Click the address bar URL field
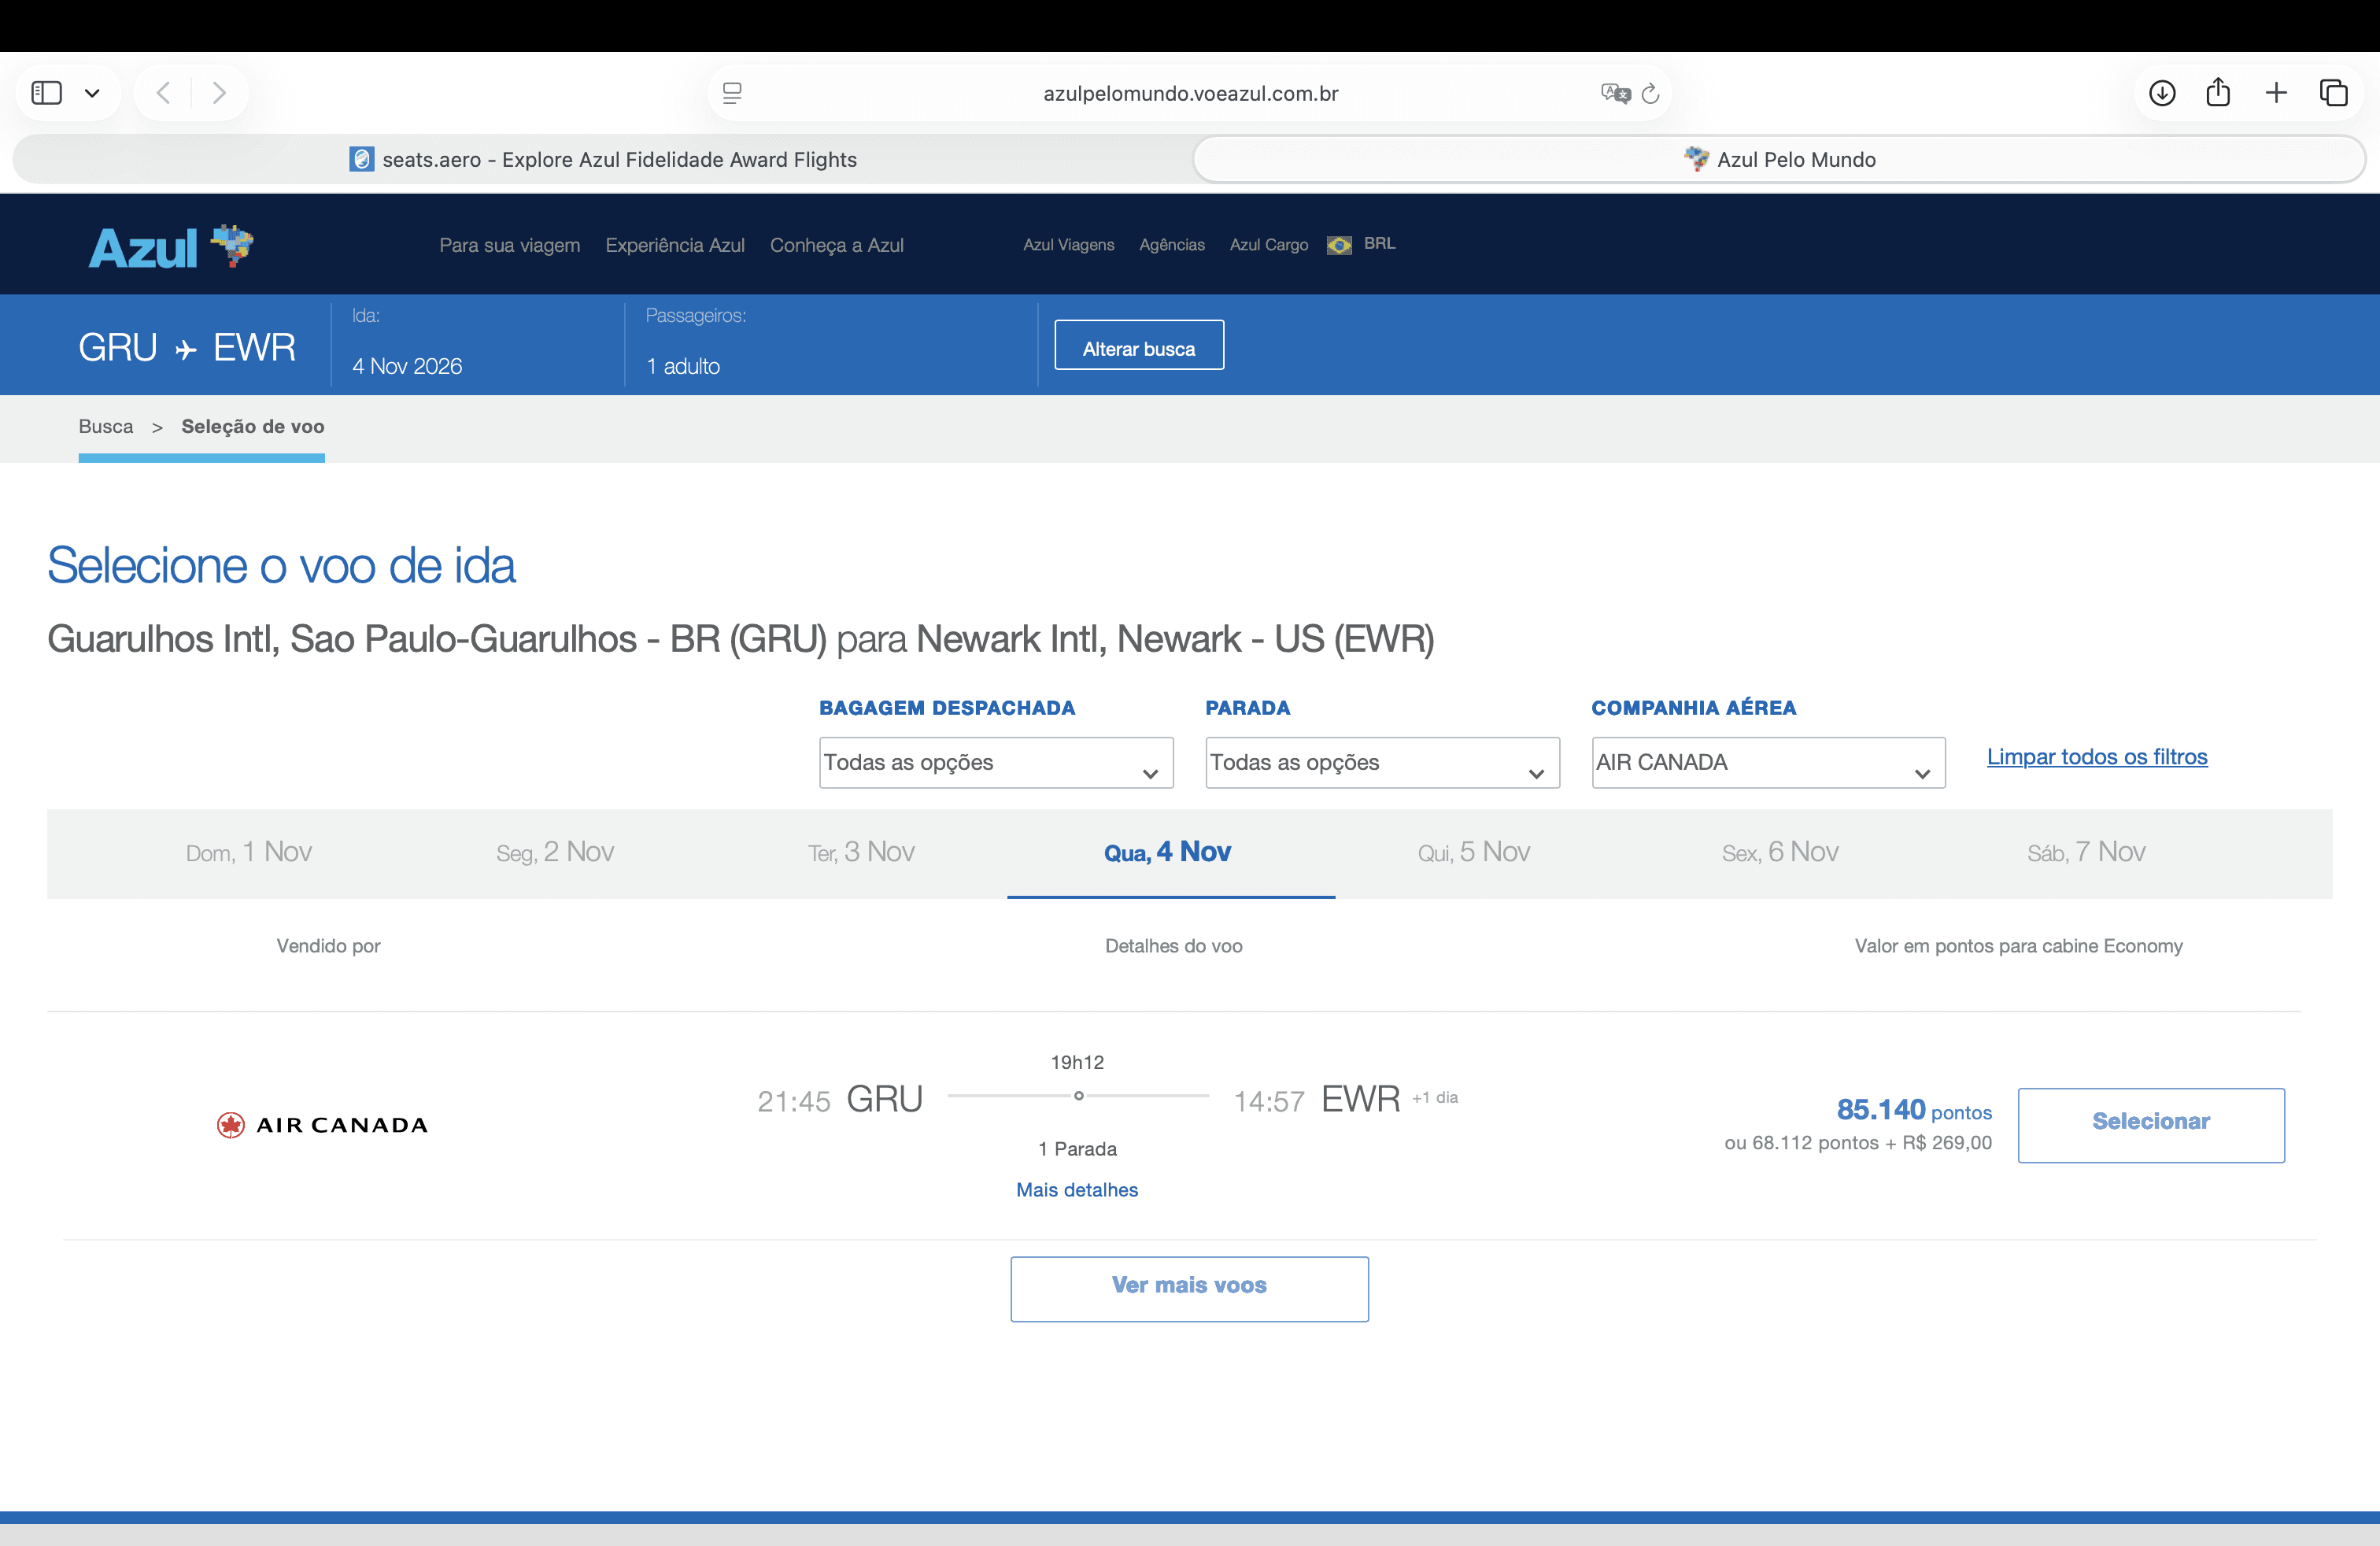Screen dimensions: 2380x1546 [x=1189, y=93]
